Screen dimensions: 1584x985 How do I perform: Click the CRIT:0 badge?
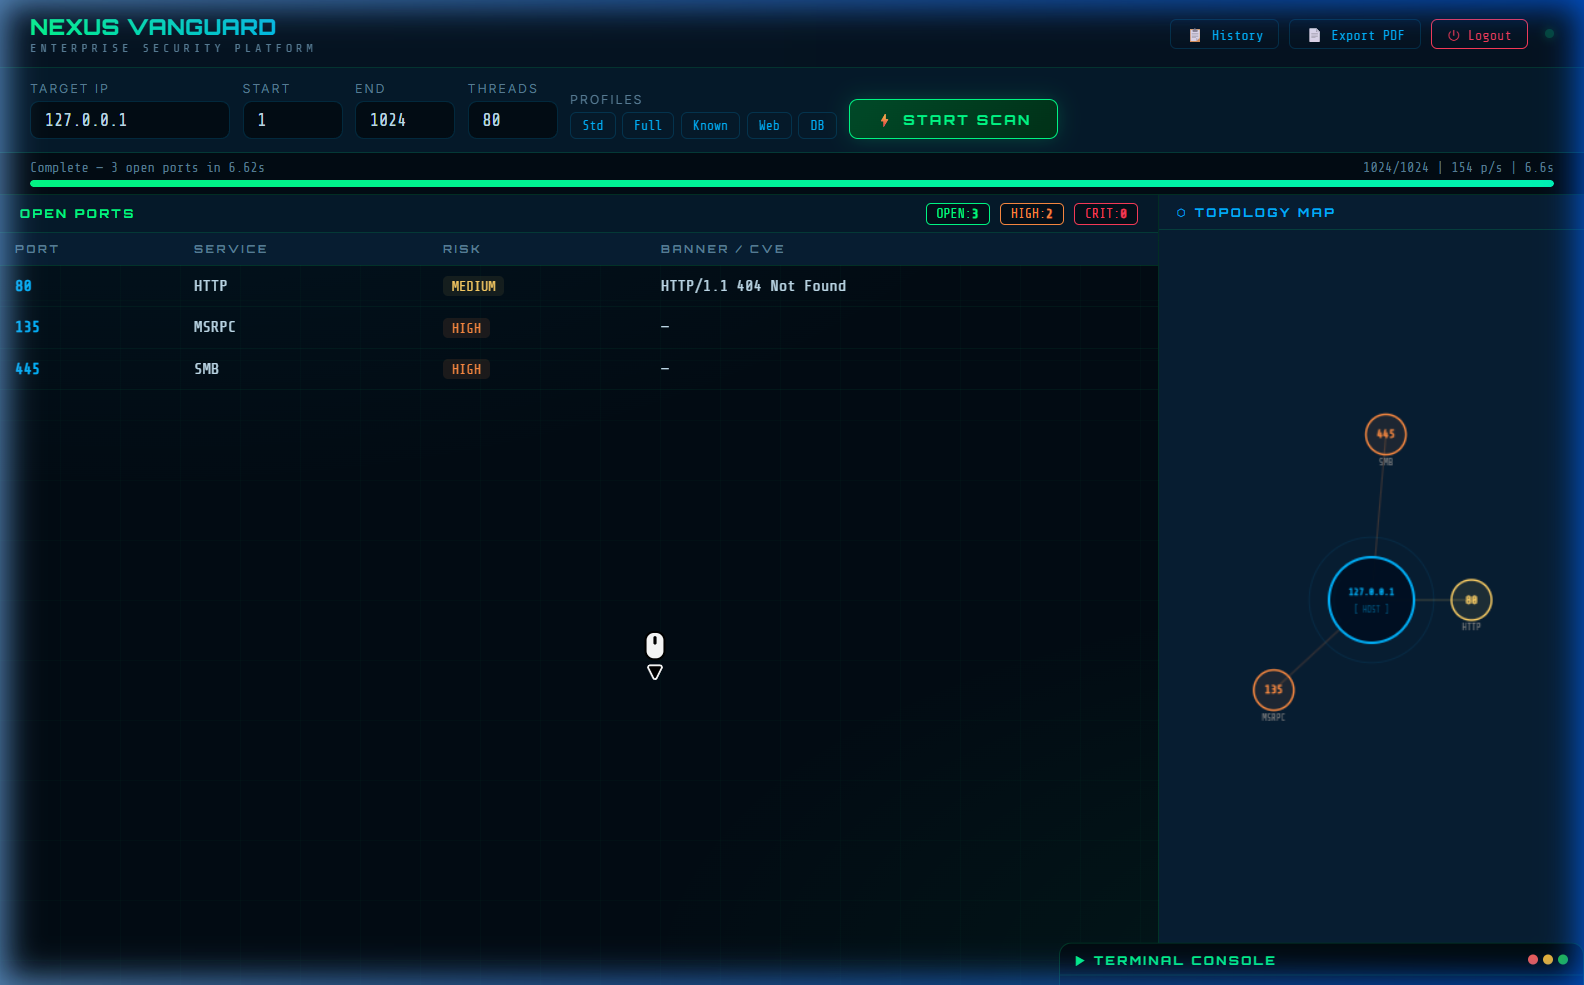point(1106,214)
